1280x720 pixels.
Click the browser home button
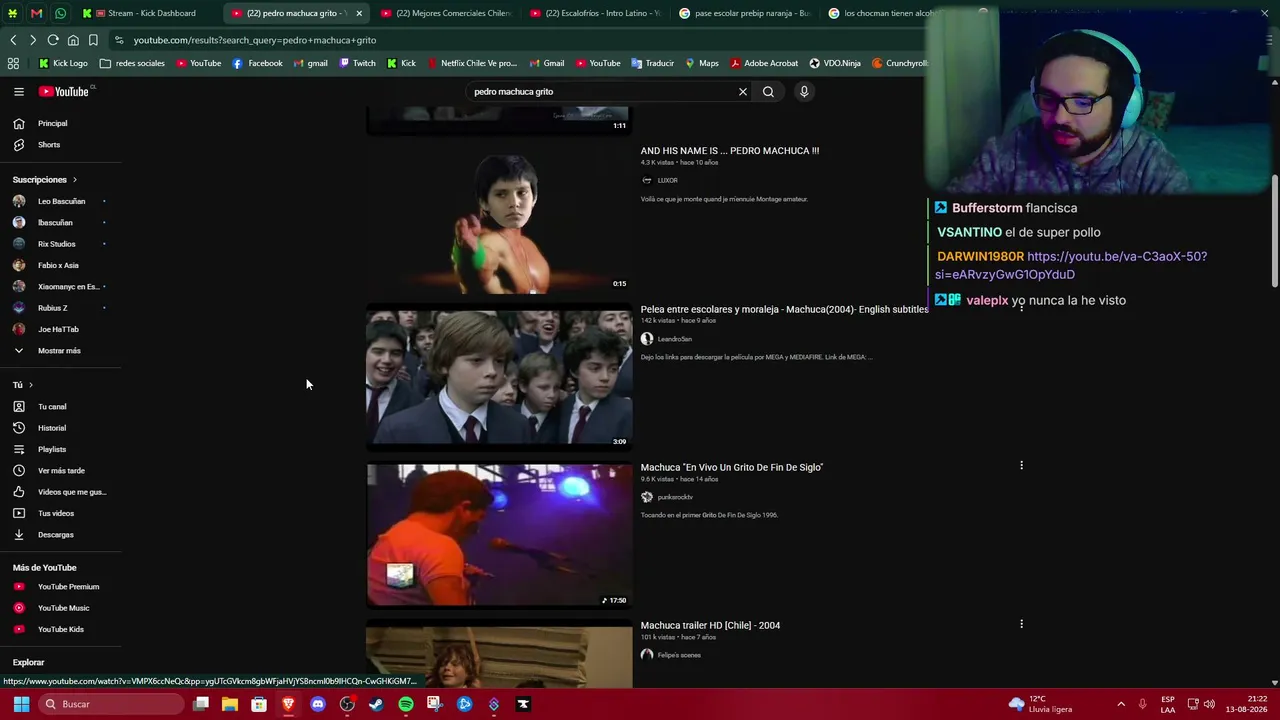[x=73, y=40]
